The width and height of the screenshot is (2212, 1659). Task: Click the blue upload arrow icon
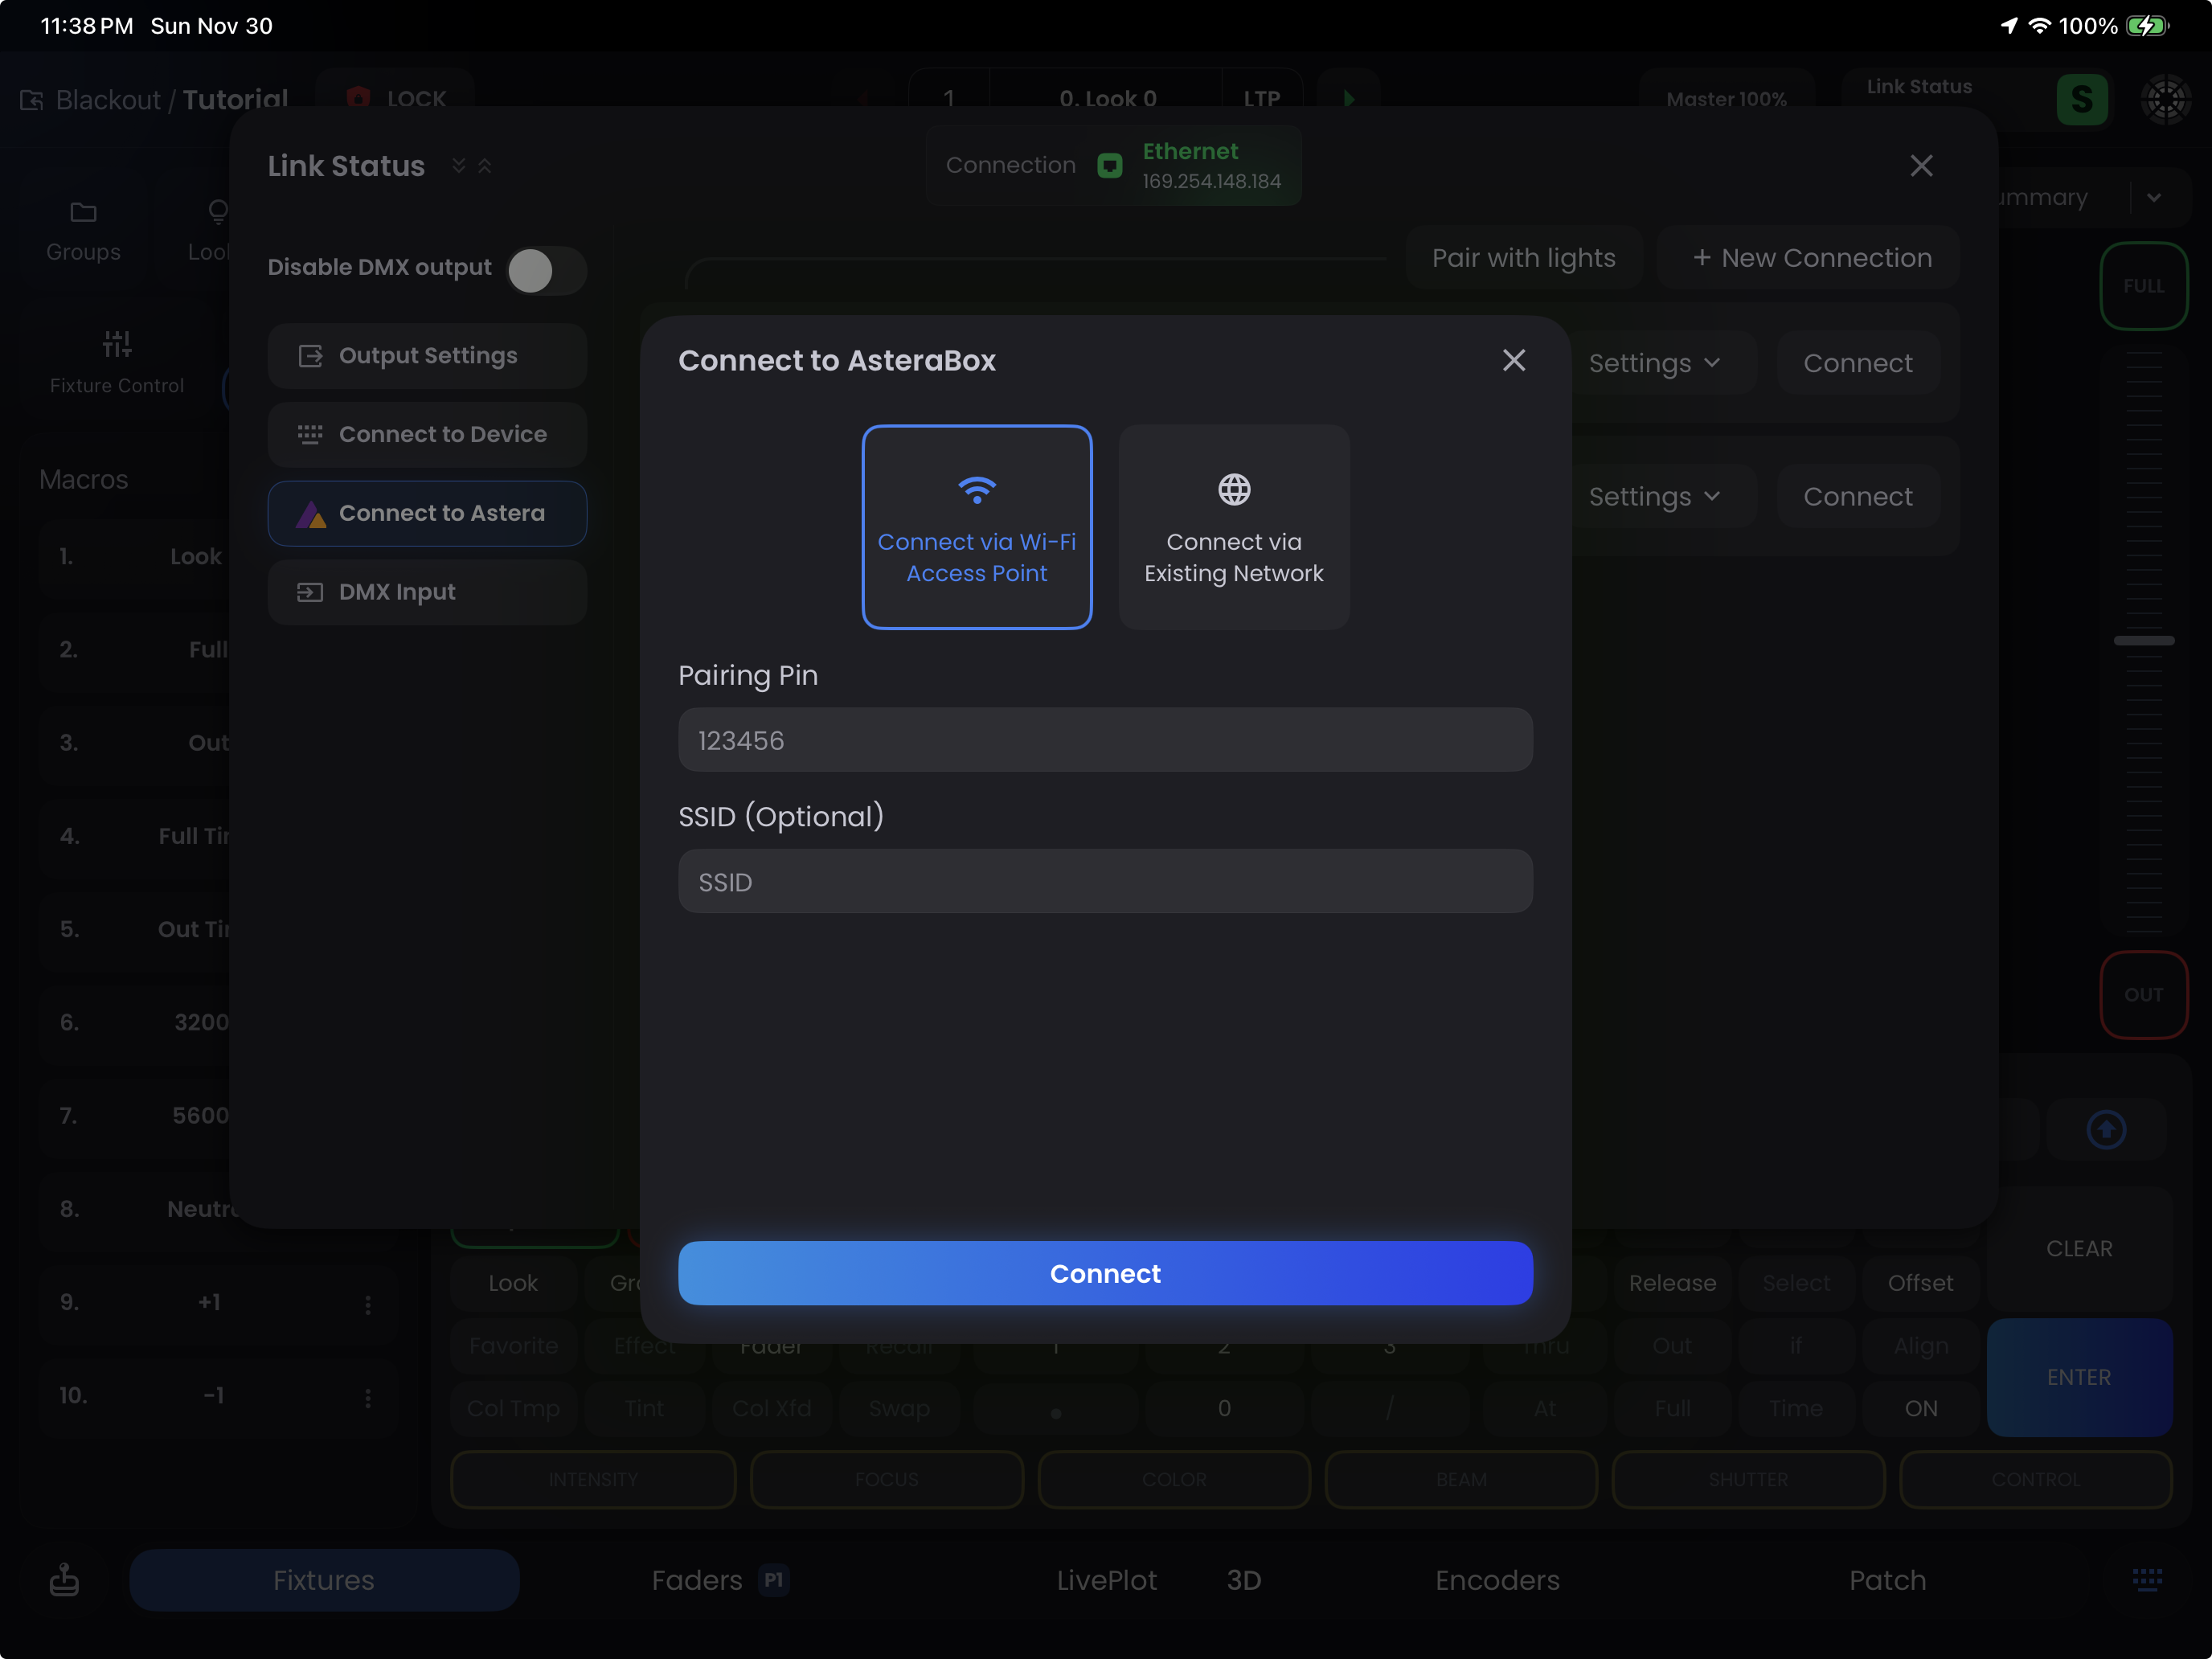[2105, 1129]
